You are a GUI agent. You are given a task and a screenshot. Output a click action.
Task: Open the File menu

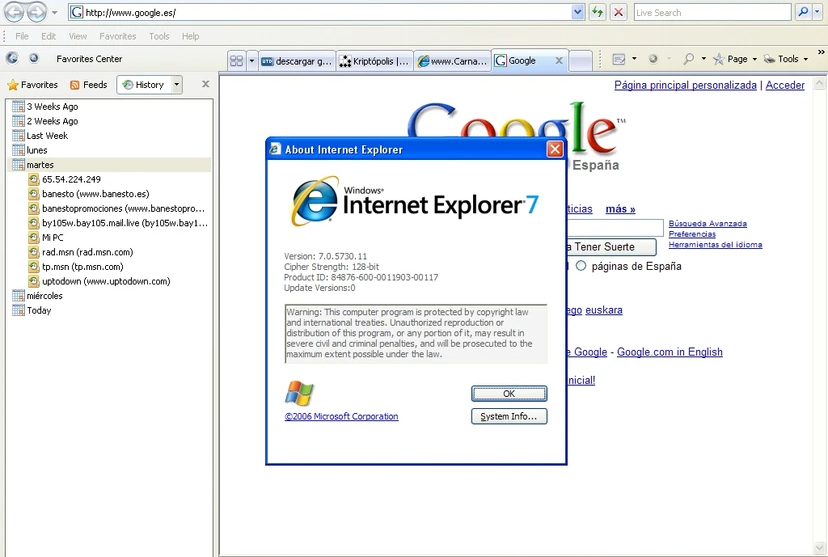click(x=22, y=36)
